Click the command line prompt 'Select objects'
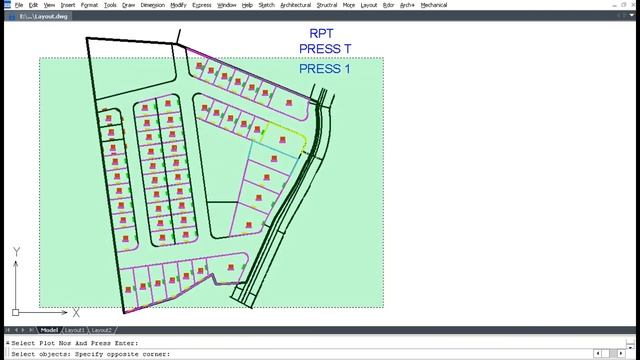This screenshot has height=360, width=640. coord(90,354)
